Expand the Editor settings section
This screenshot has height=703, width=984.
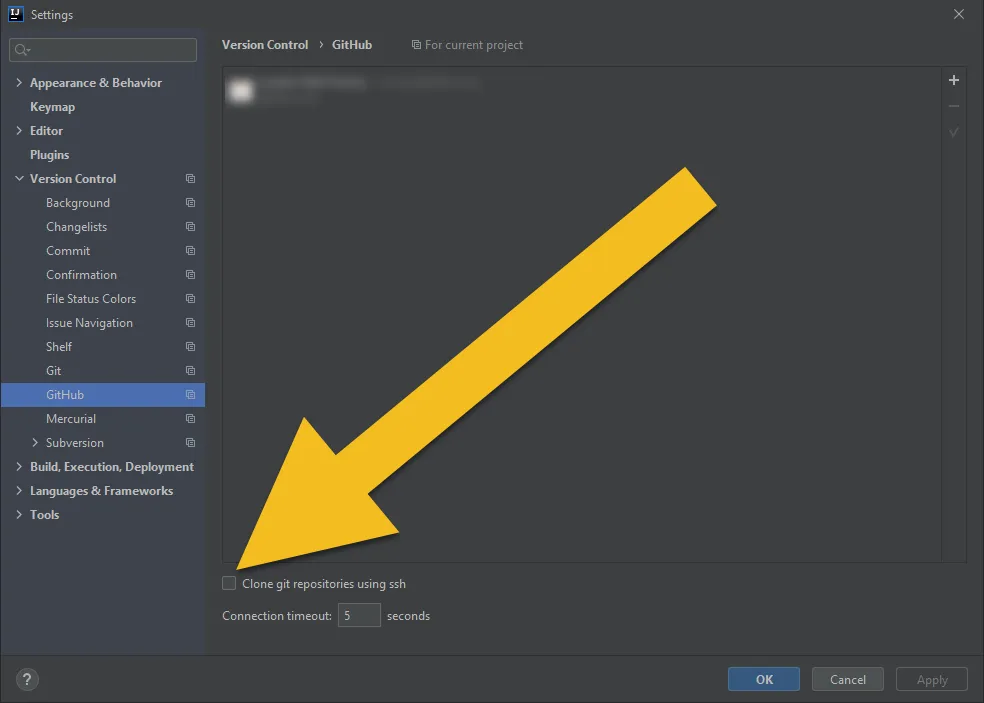[x=19, y=131]
